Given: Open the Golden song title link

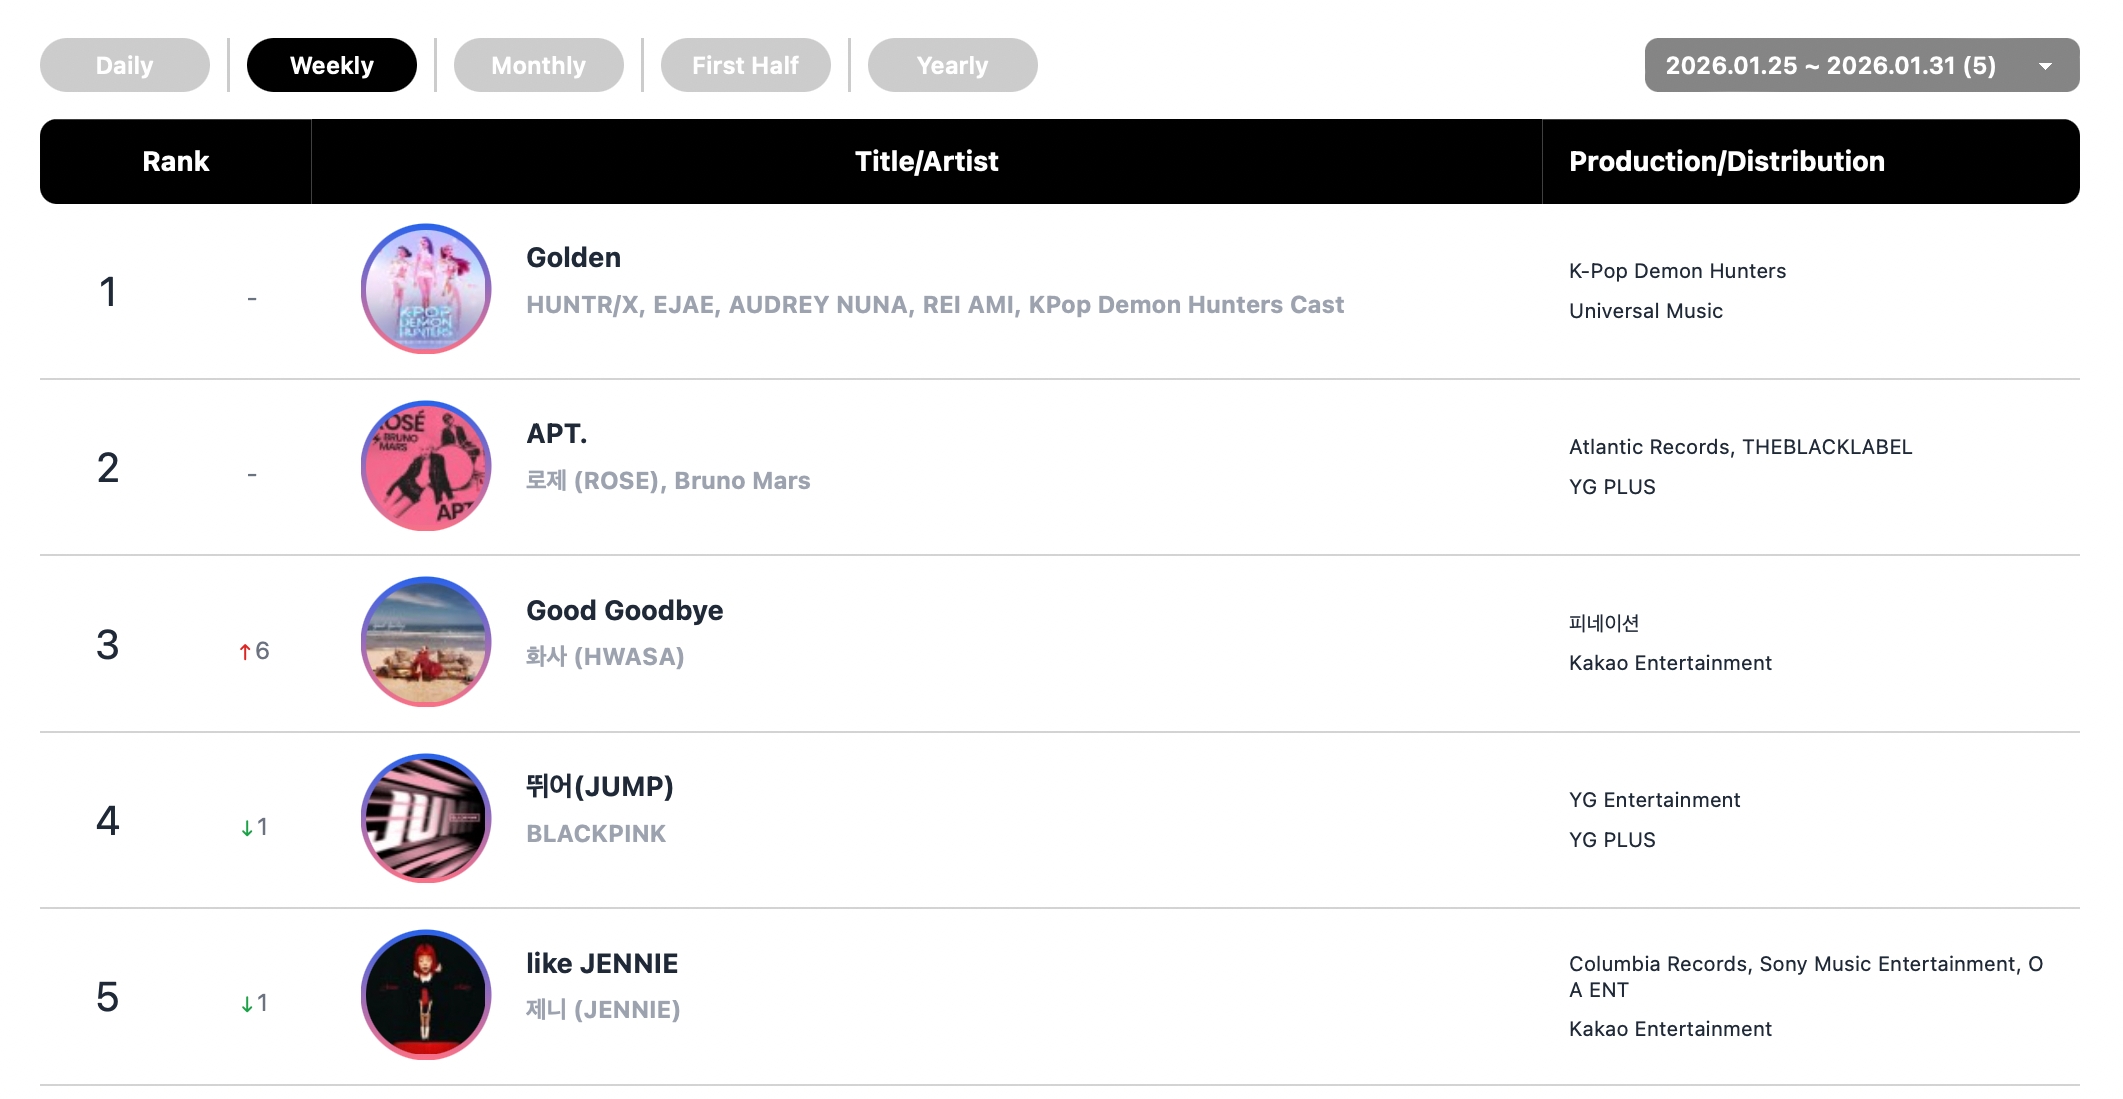Looking at the screenshot, I should (574, 258).
